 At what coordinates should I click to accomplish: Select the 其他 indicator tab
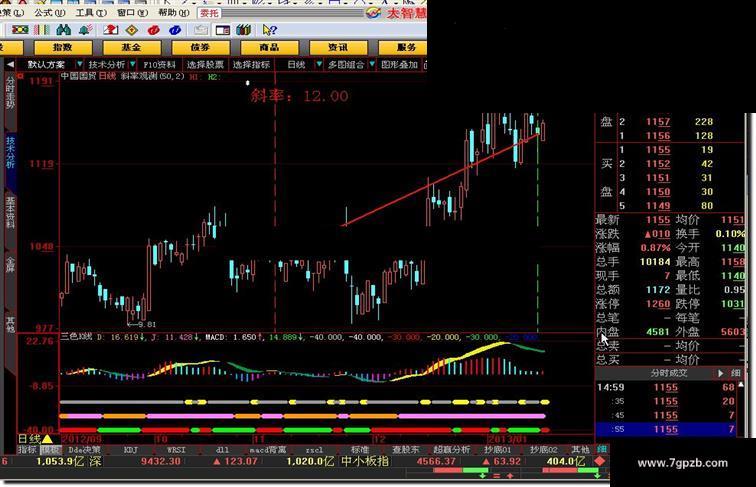[580, 449]
